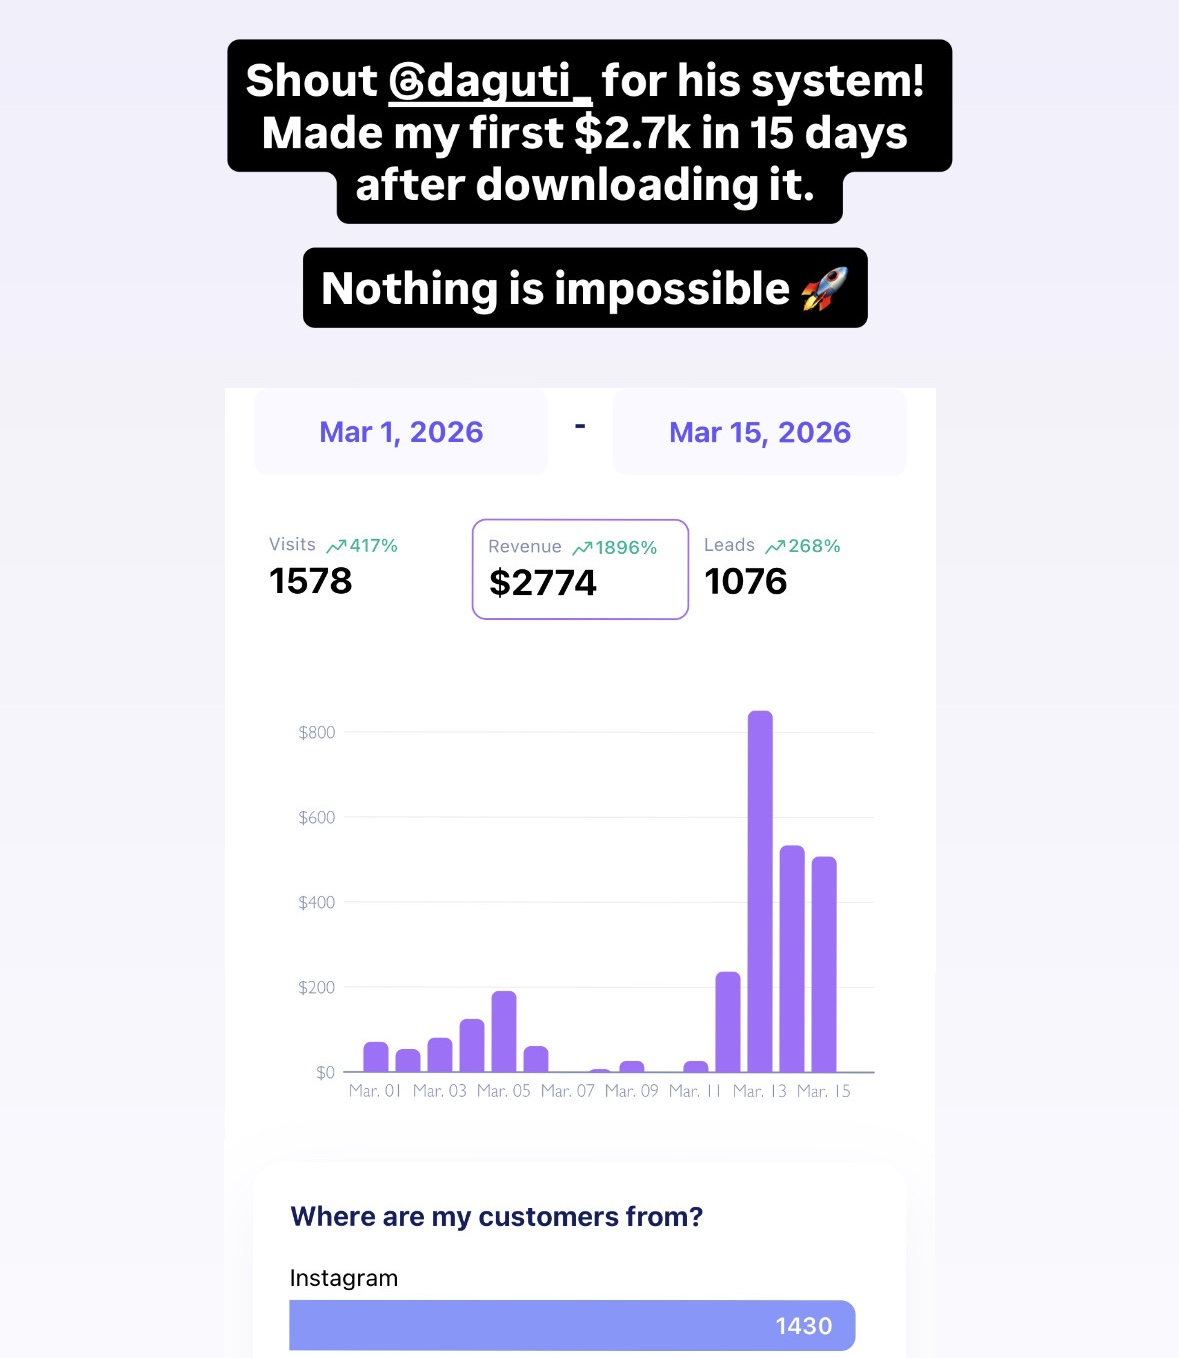The width and height of the screenshot is (1179, 1358).
Task: Click the 'Where are my customers from?' heading
Action: pos(497,1216)
